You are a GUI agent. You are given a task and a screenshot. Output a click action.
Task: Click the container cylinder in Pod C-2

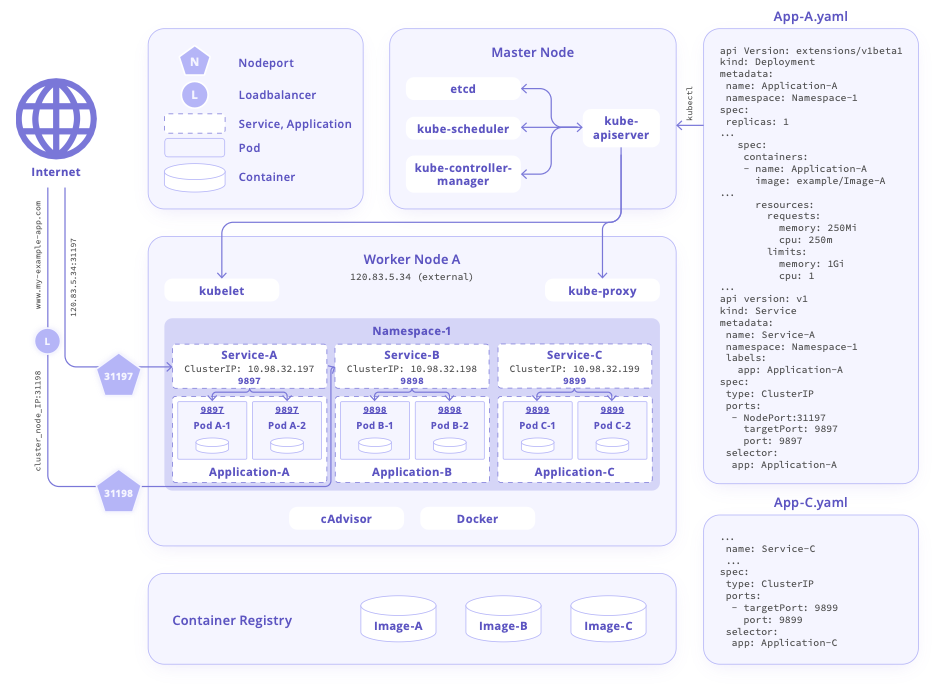click(612, 446)
